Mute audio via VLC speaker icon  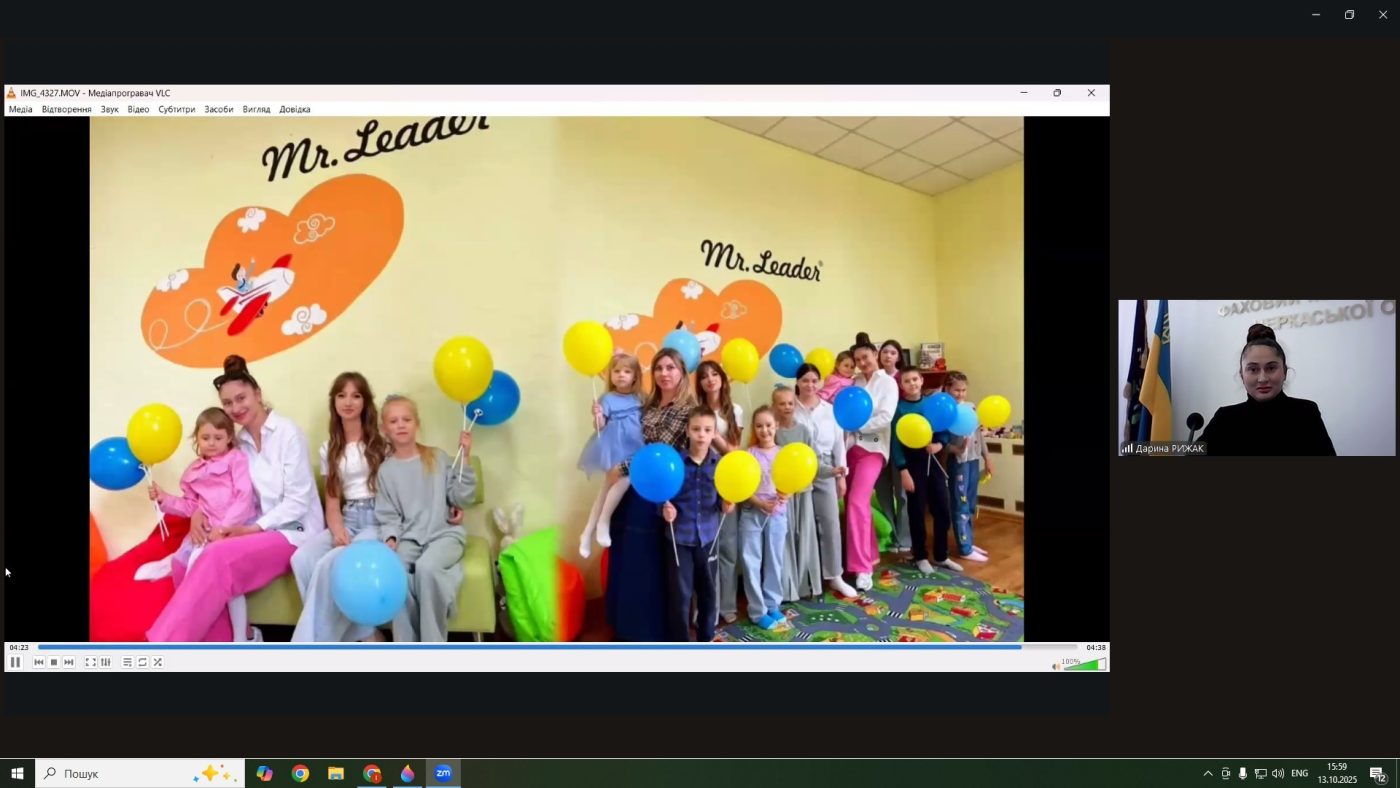[x=1056, y=666]
